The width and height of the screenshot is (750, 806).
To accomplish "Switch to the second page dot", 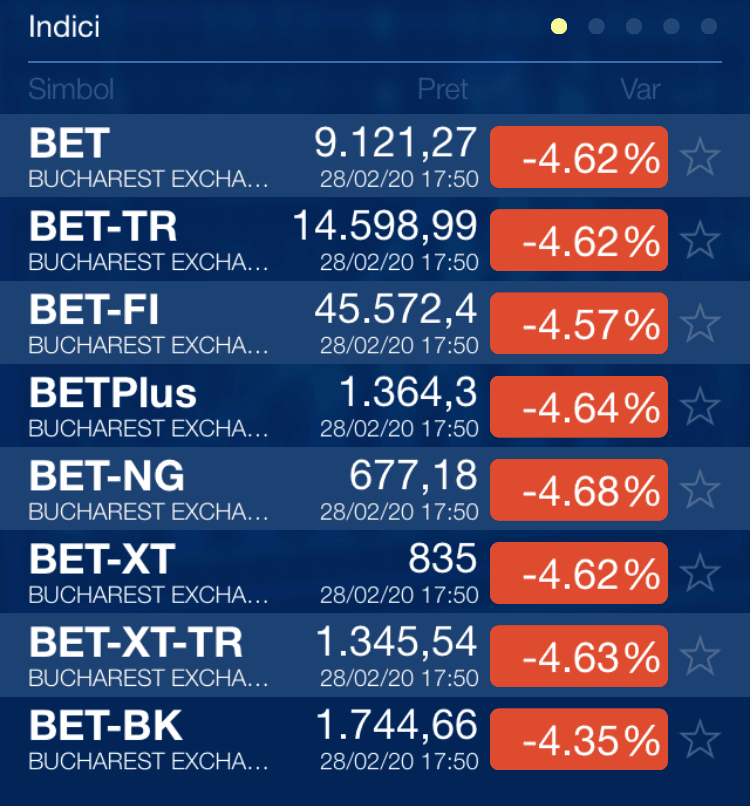I will (596, 26).
